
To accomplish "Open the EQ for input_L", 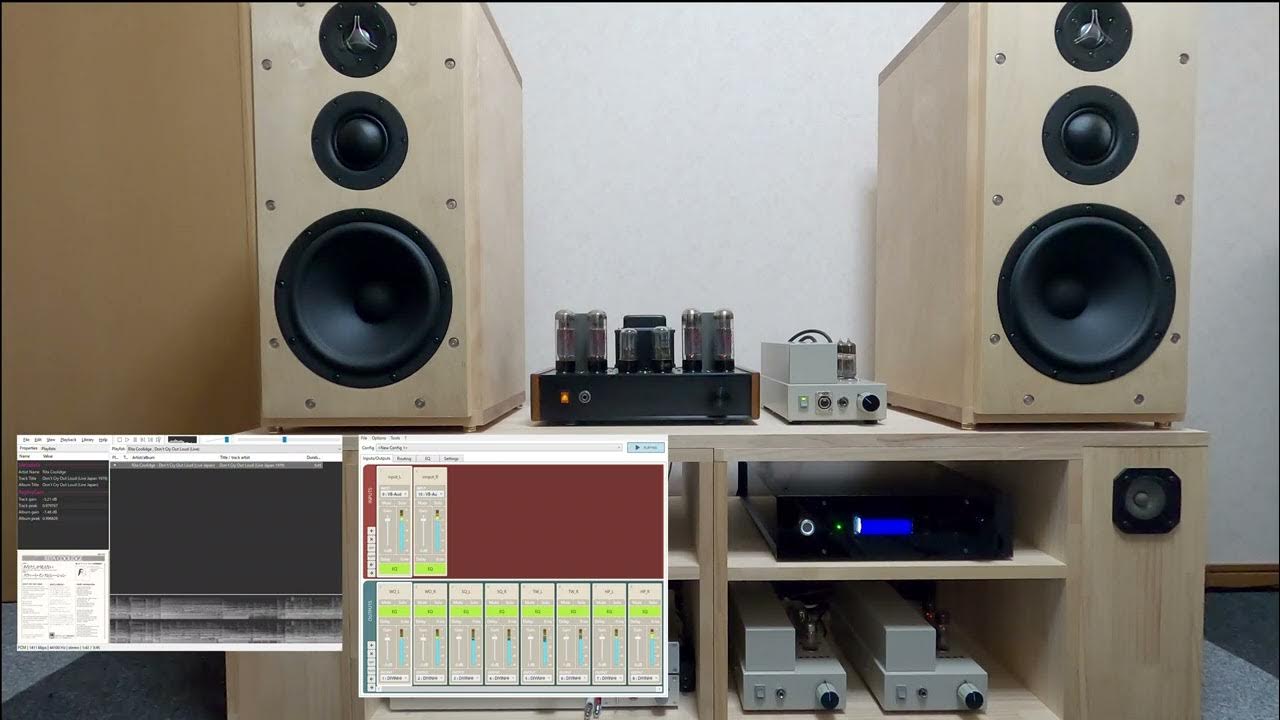I will click(x=394, y=569).
